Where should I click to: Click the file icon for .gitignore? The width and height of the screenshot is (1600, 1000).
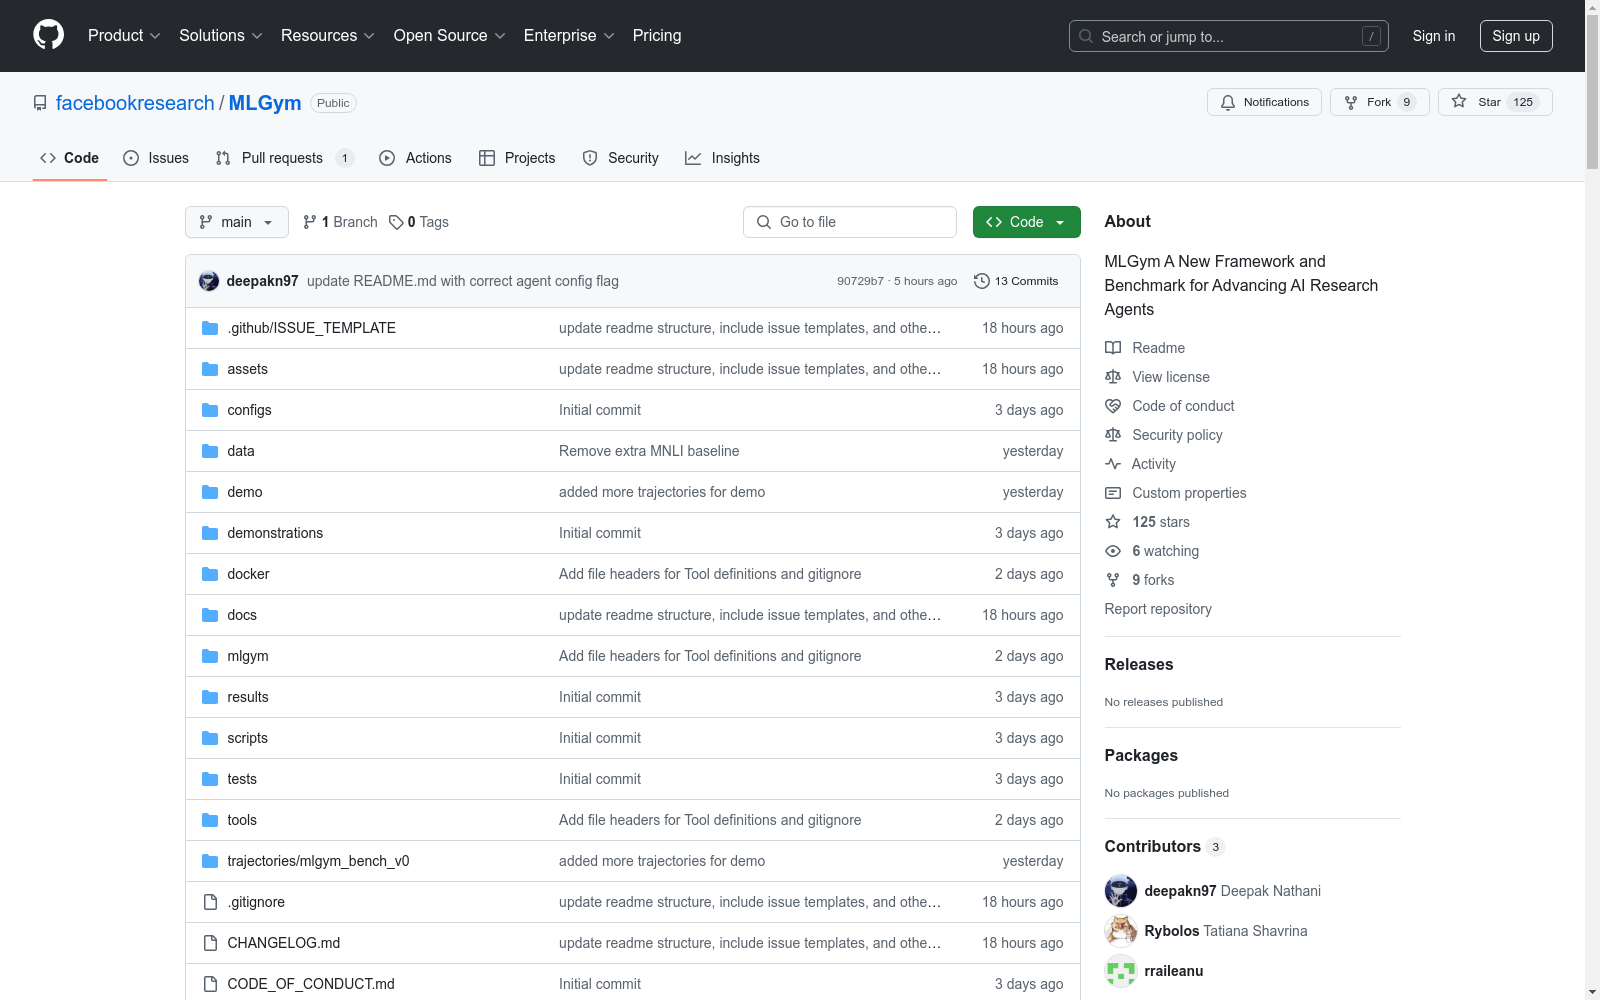(x=210, y=902)
